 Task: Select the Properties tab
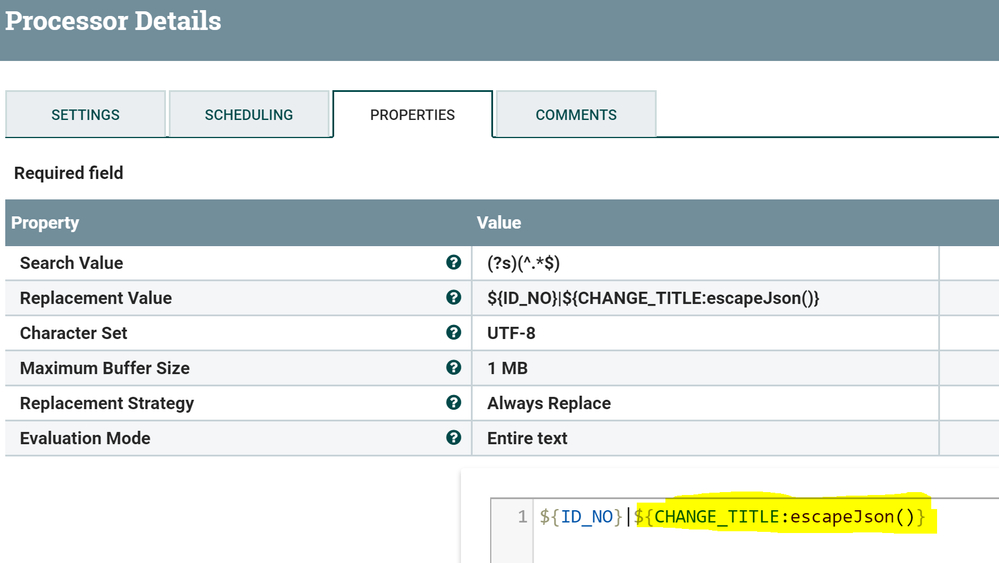[412, 115]
